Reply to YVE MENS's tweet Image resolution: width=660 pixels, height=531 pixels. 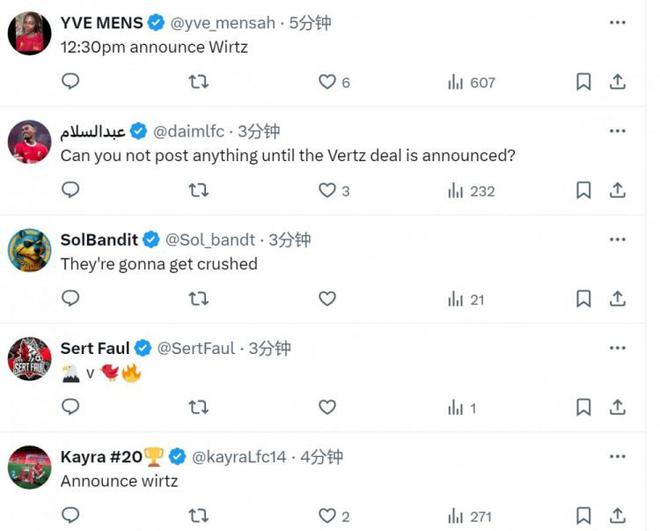click(x=70, y=82)
